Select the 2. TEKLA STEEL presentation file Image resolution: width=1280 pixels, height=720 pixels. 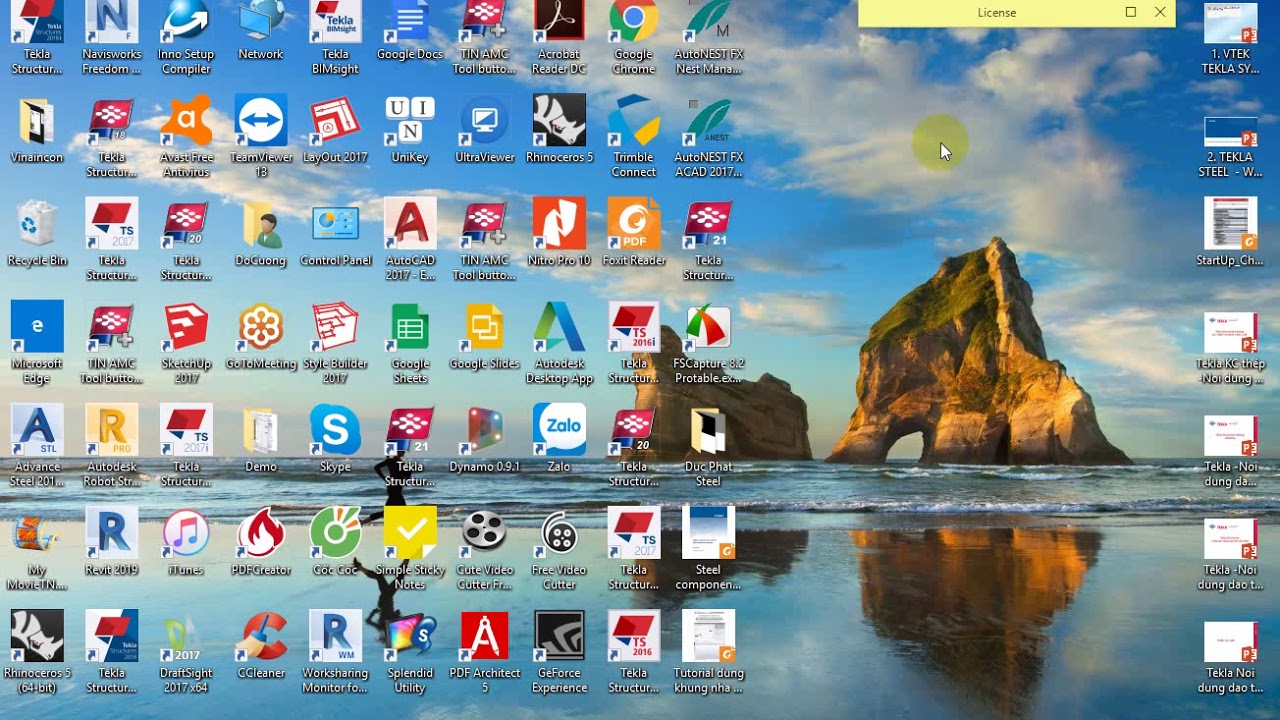(1230, 146)
